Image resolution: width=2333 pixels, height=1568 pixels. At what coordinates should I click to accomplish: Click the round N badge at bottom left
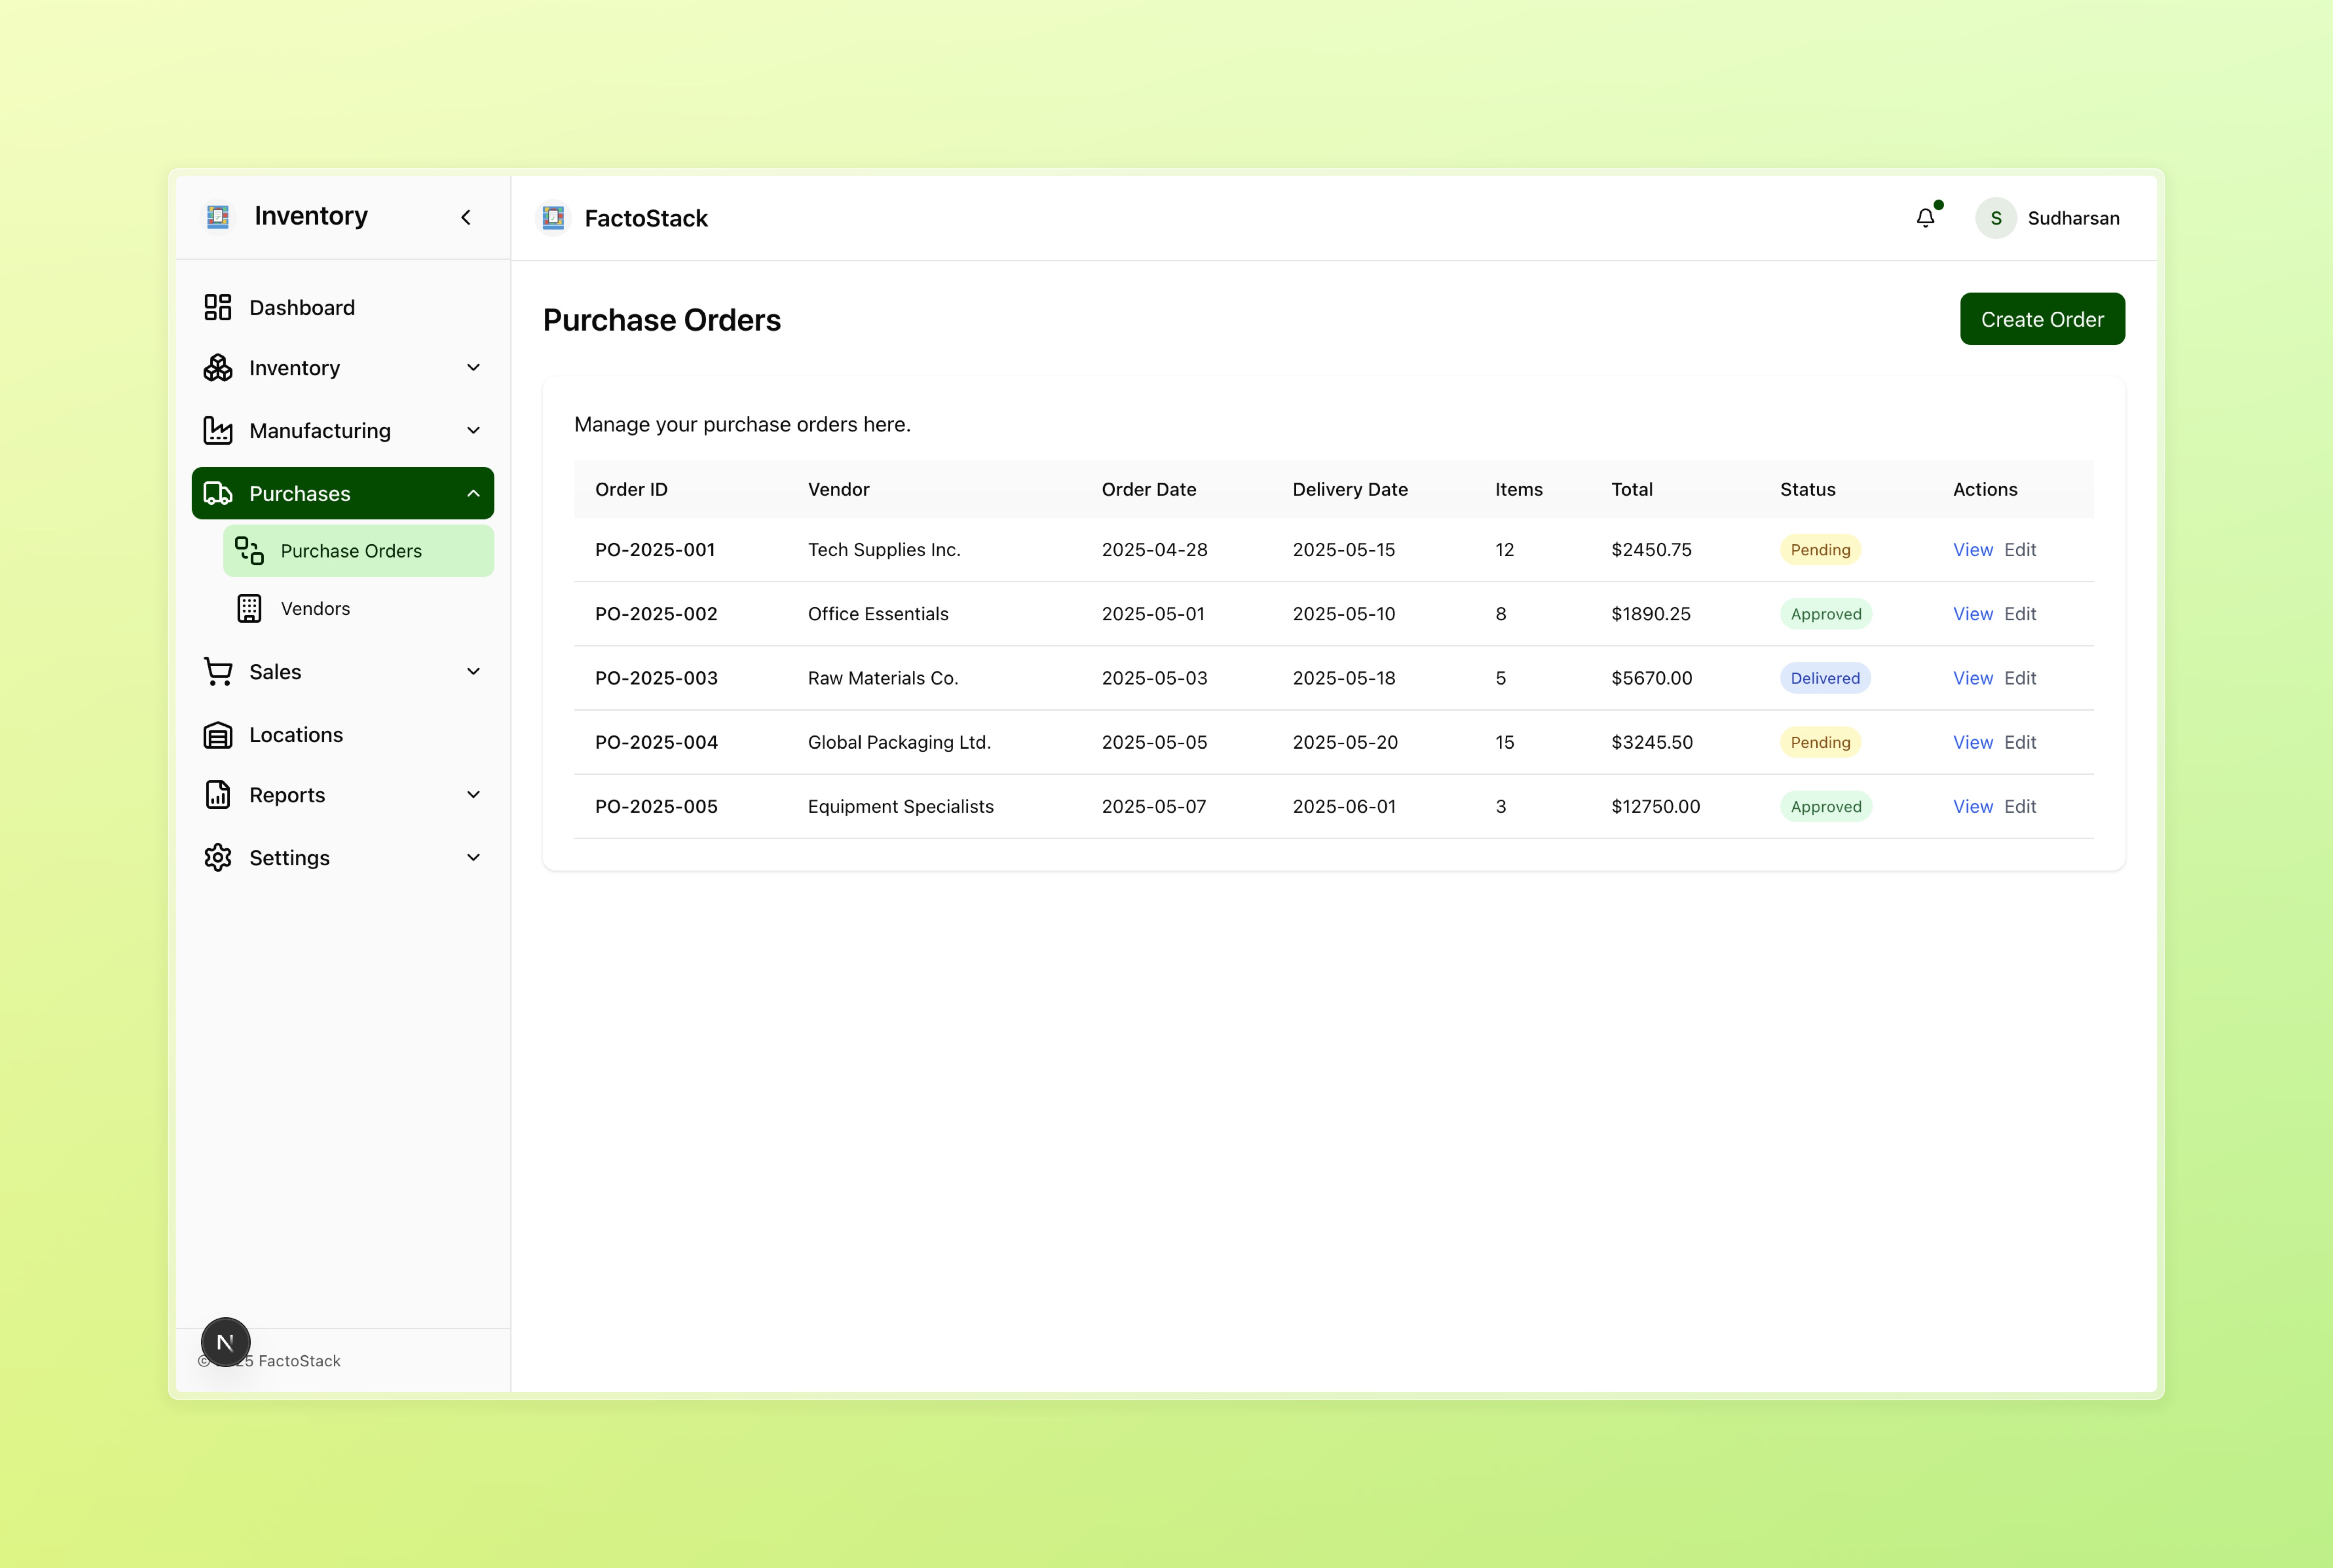tap(225, 1342)
